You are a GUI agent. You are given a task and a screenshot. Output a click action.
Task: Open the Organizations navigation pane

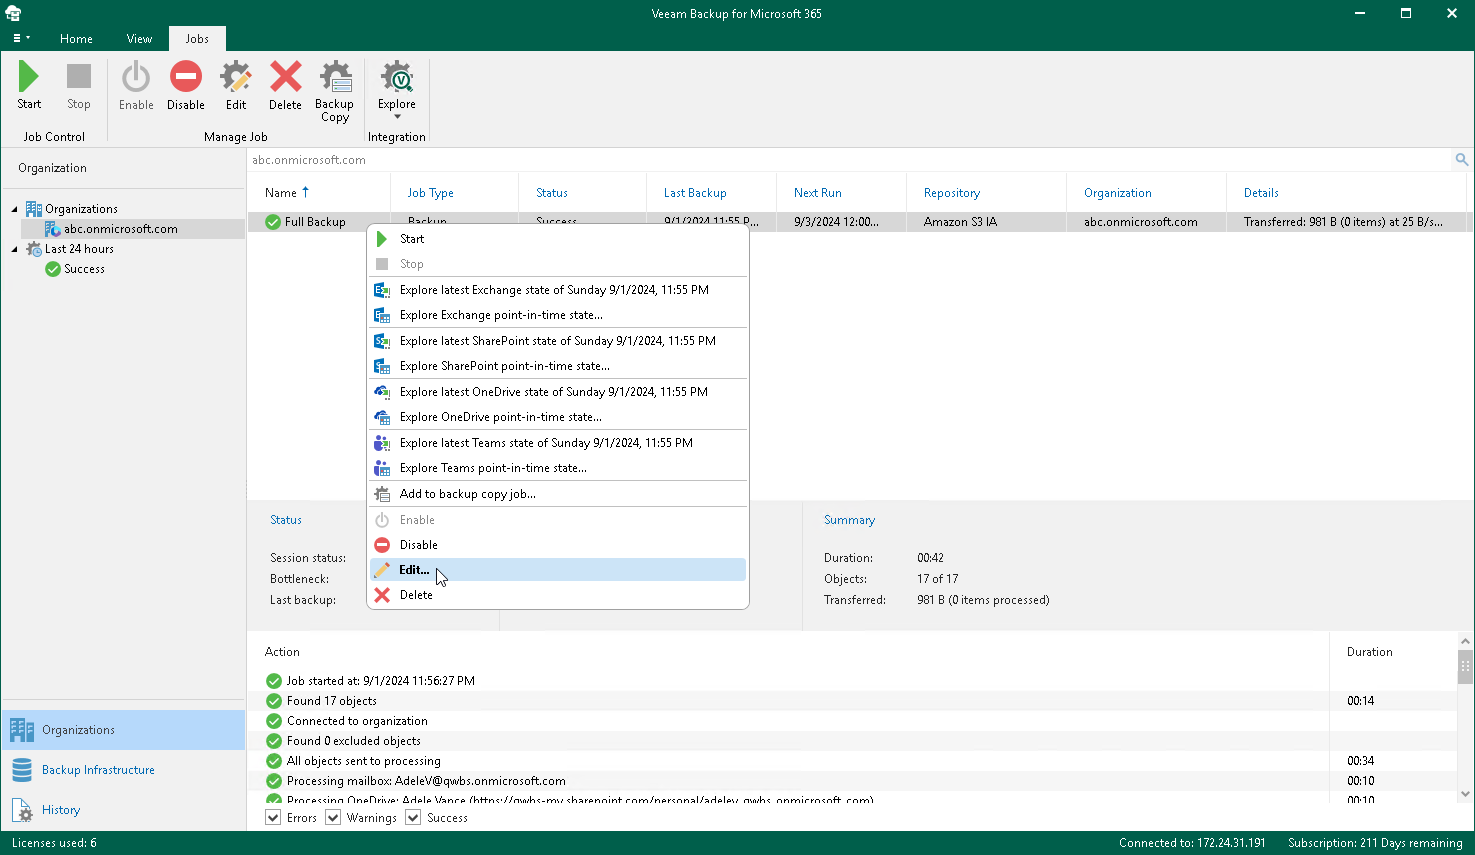pos(124,730)
